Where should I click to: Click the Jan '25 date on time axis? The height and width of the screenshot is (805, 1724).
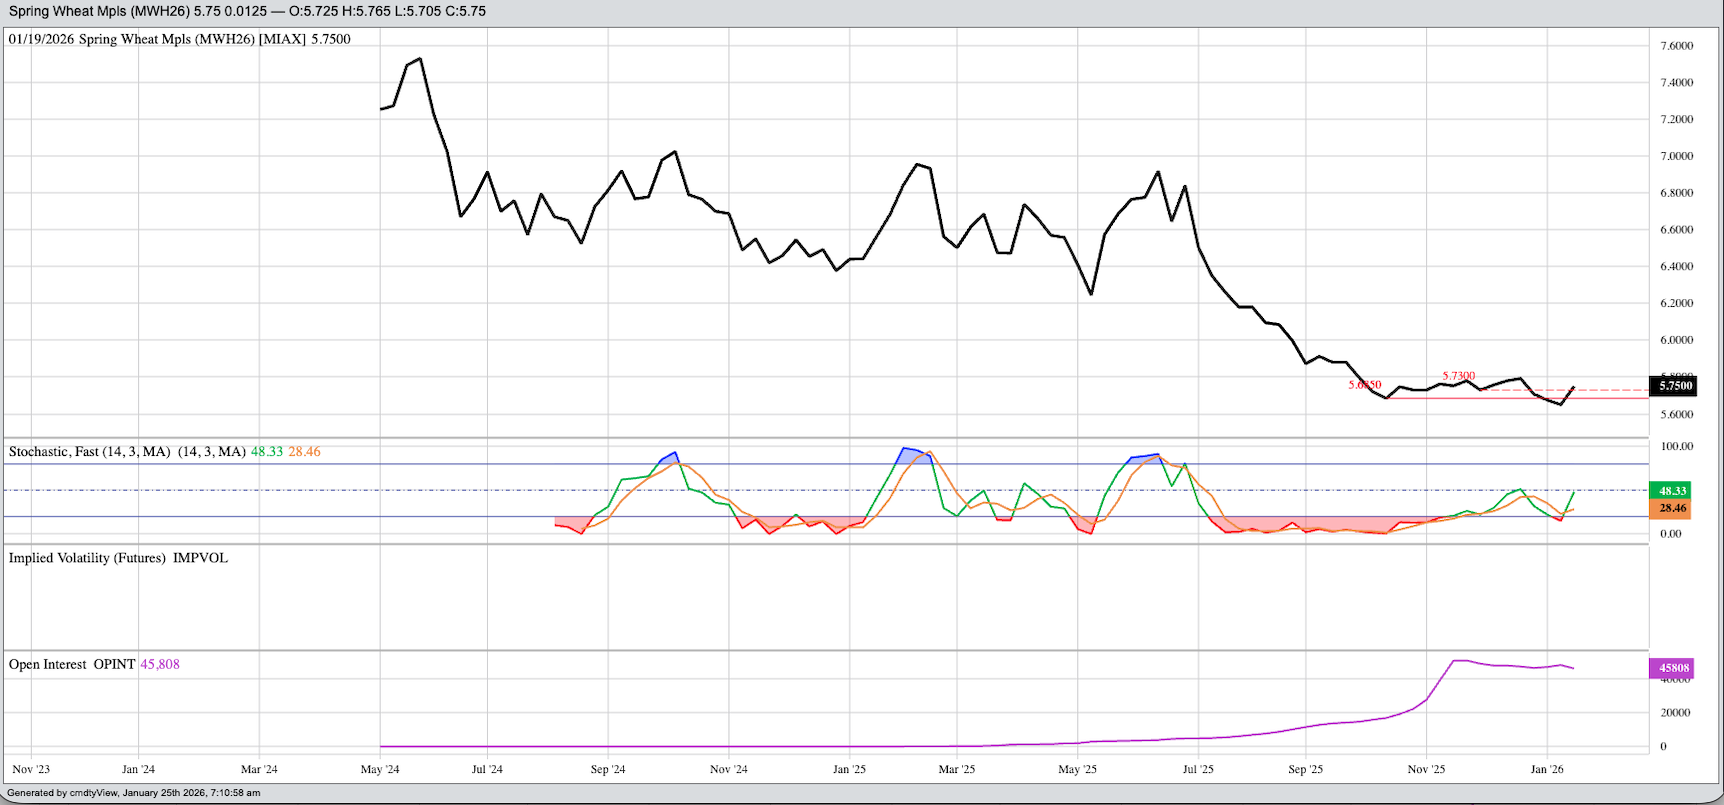pyautogui.click(x=849, y=769)
